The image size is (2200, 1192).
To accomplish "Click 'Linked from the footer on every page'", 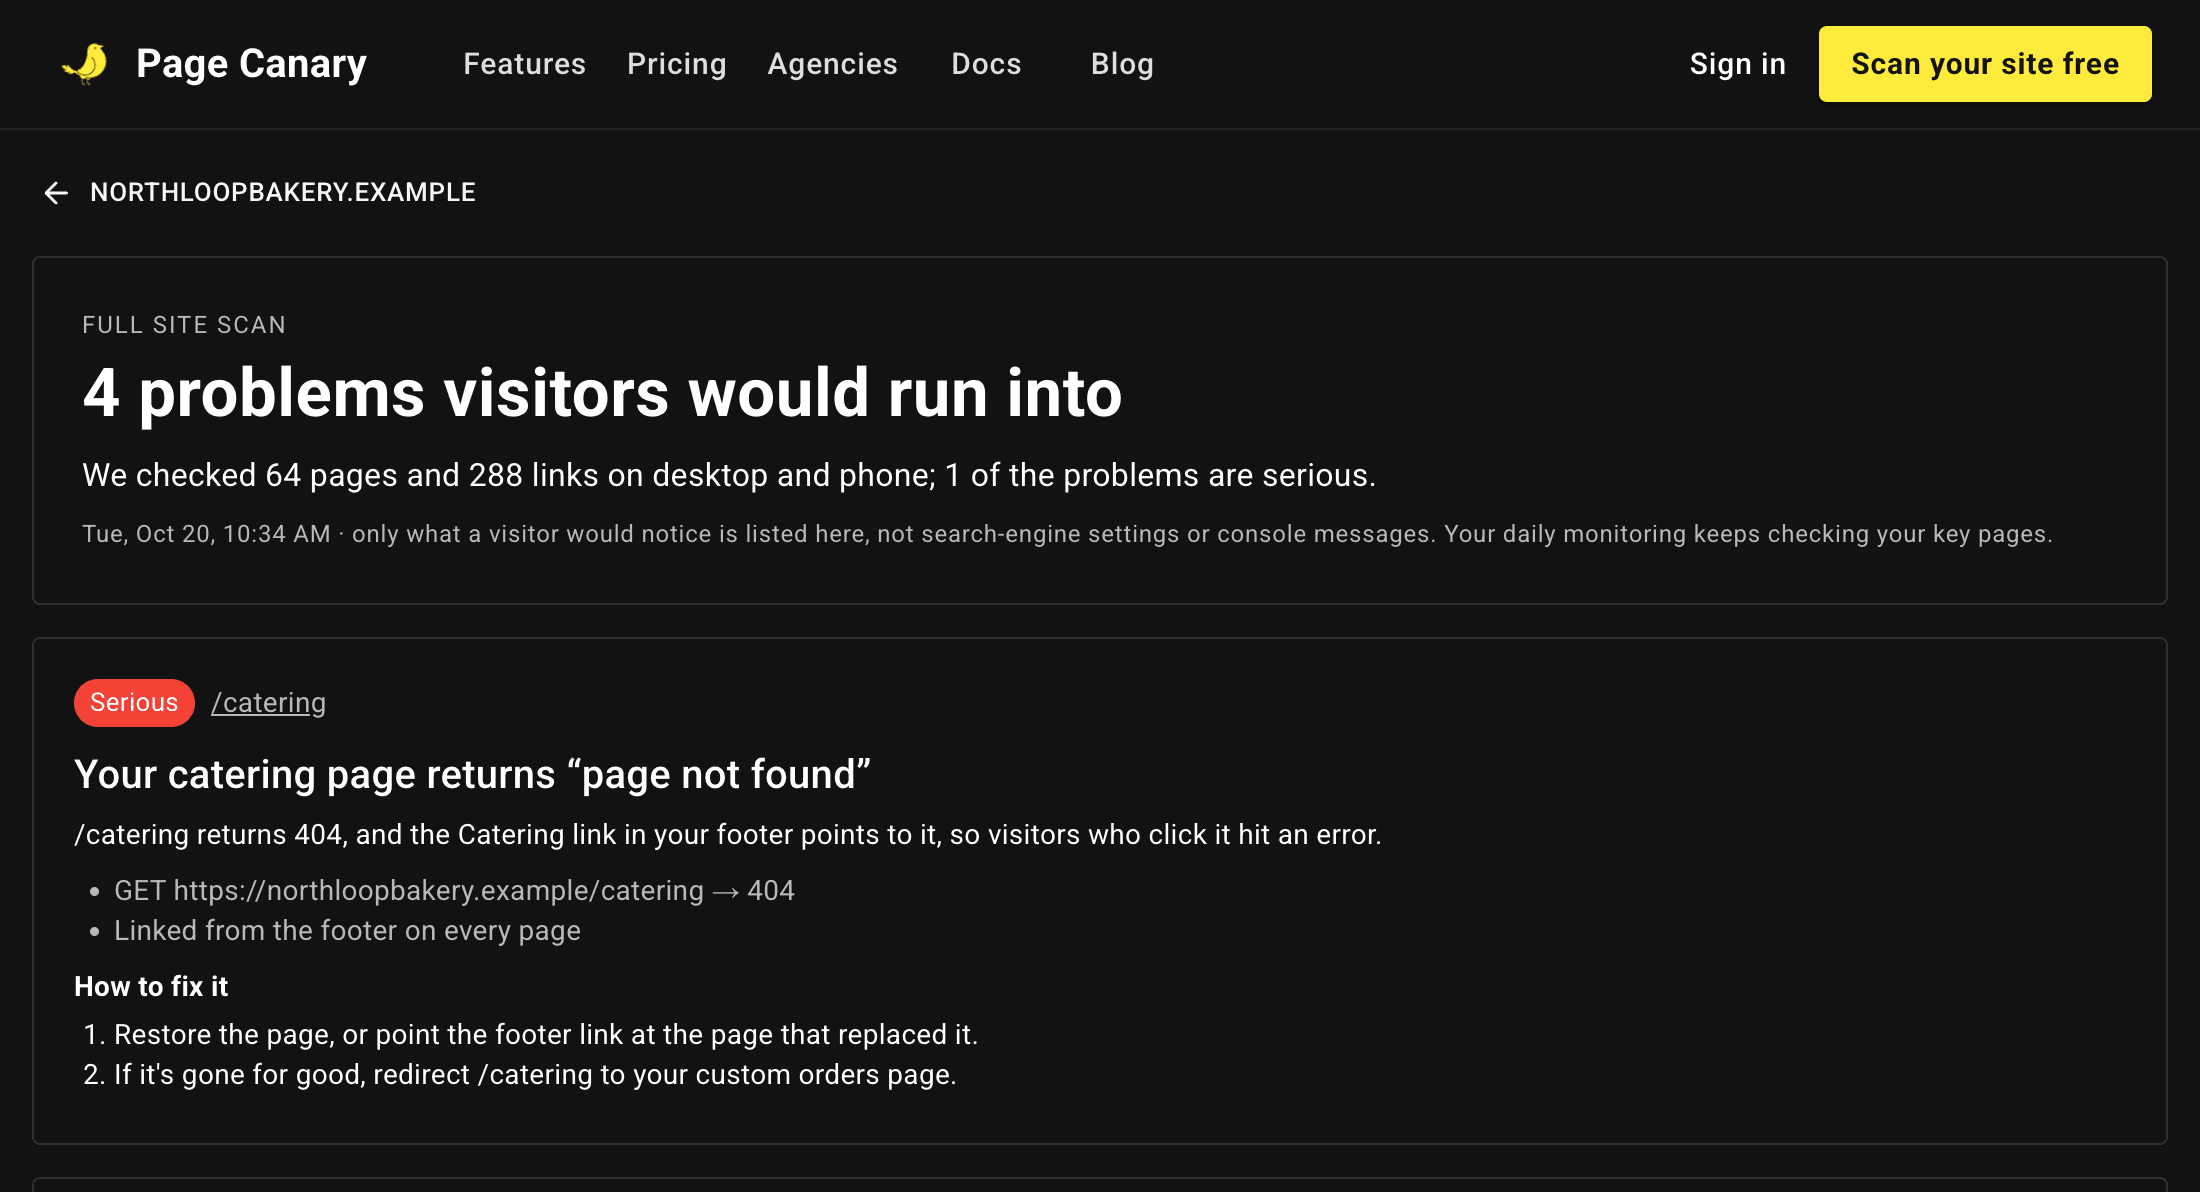I will [347, 931].
